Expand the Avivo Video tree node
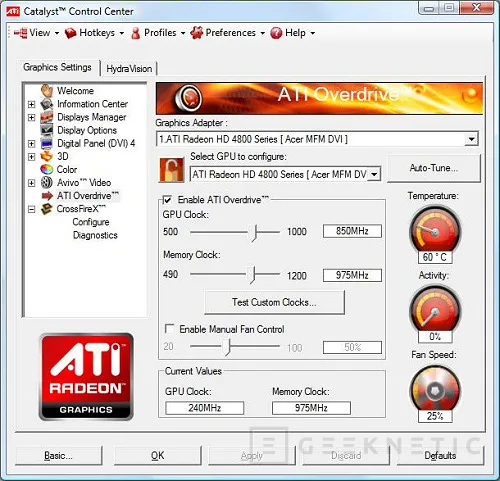 (x=31, y=183)
